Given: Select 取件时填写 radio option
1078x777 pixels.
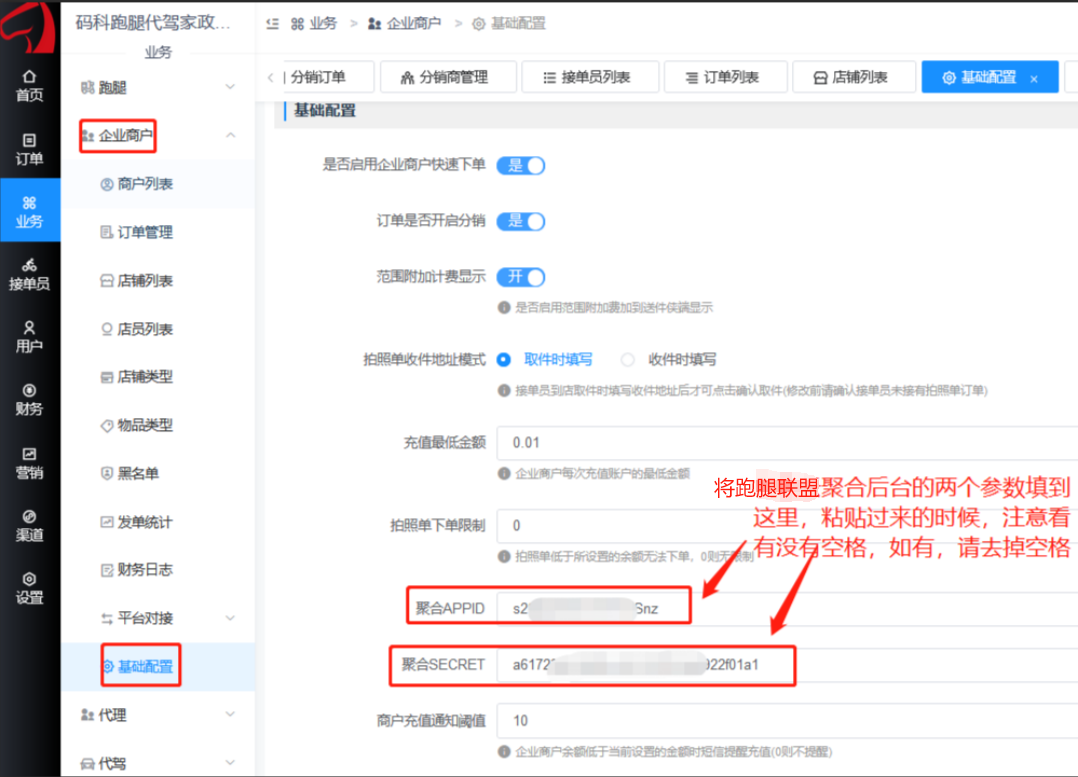Looking at the screenshot, I should point(504,360).
